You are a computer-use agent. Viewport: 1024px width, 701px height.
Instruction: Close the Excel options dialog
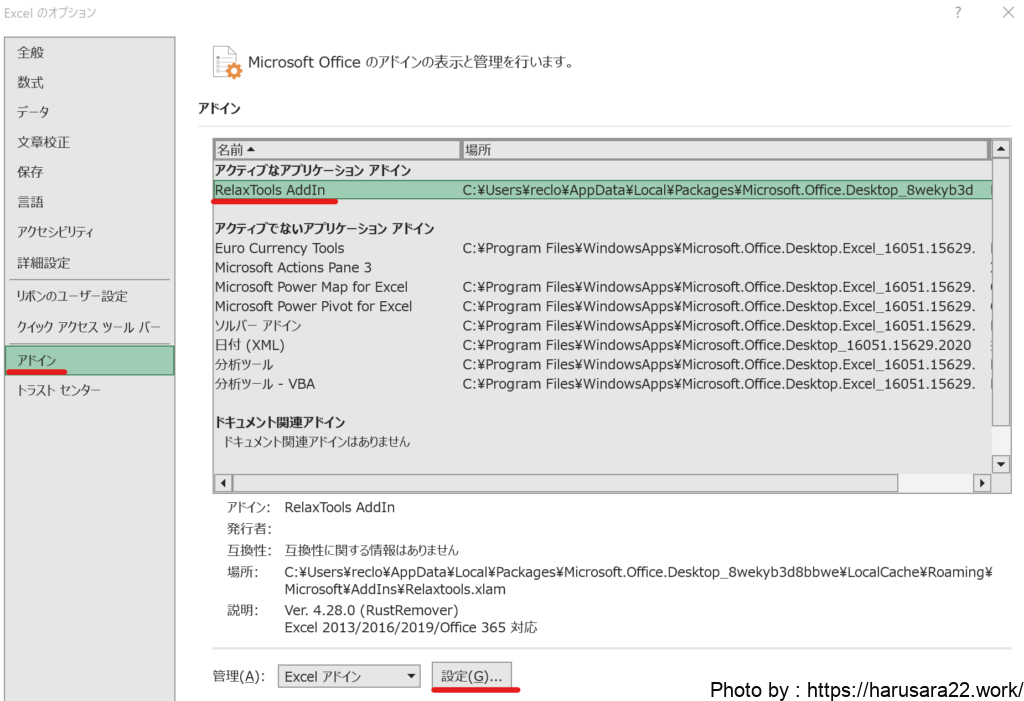pos(1007,13)
